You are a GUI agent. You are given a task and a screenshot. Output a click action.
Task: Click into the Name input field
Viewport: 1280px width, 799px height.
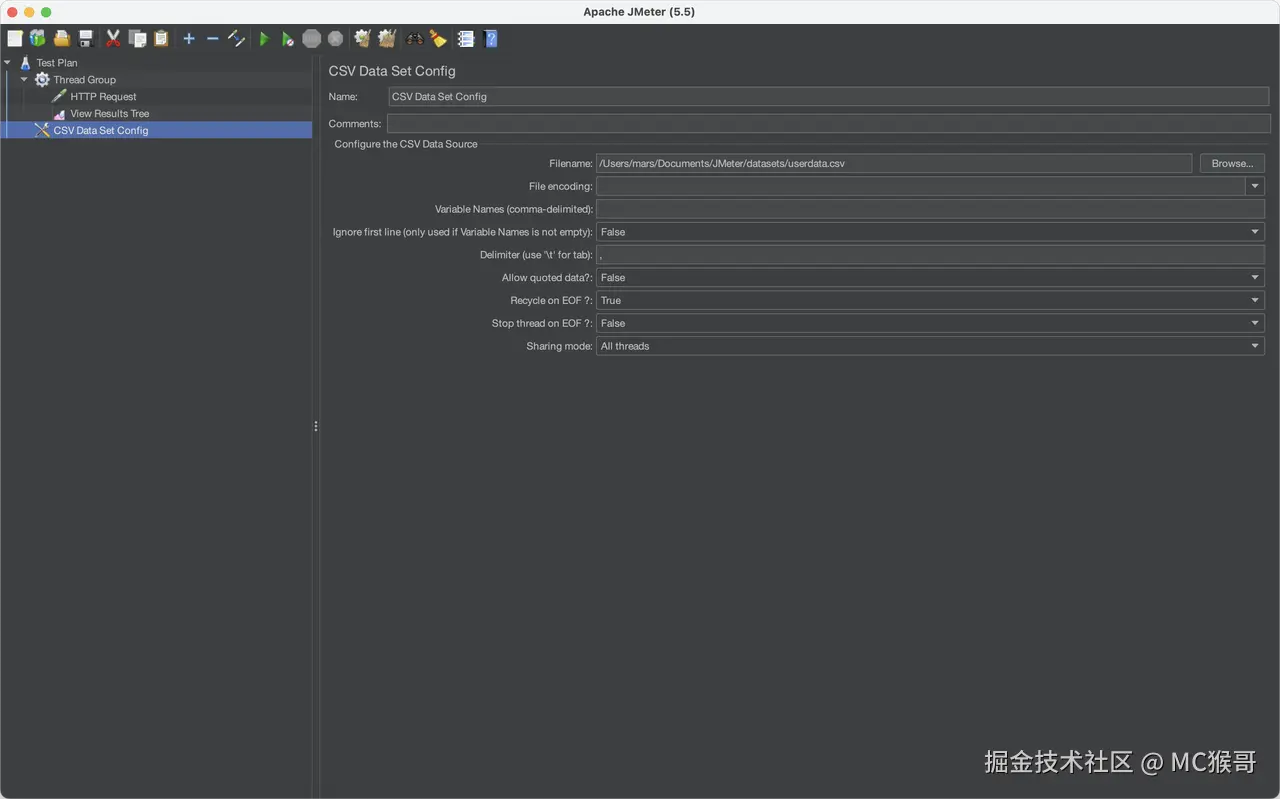pos(829,97)
